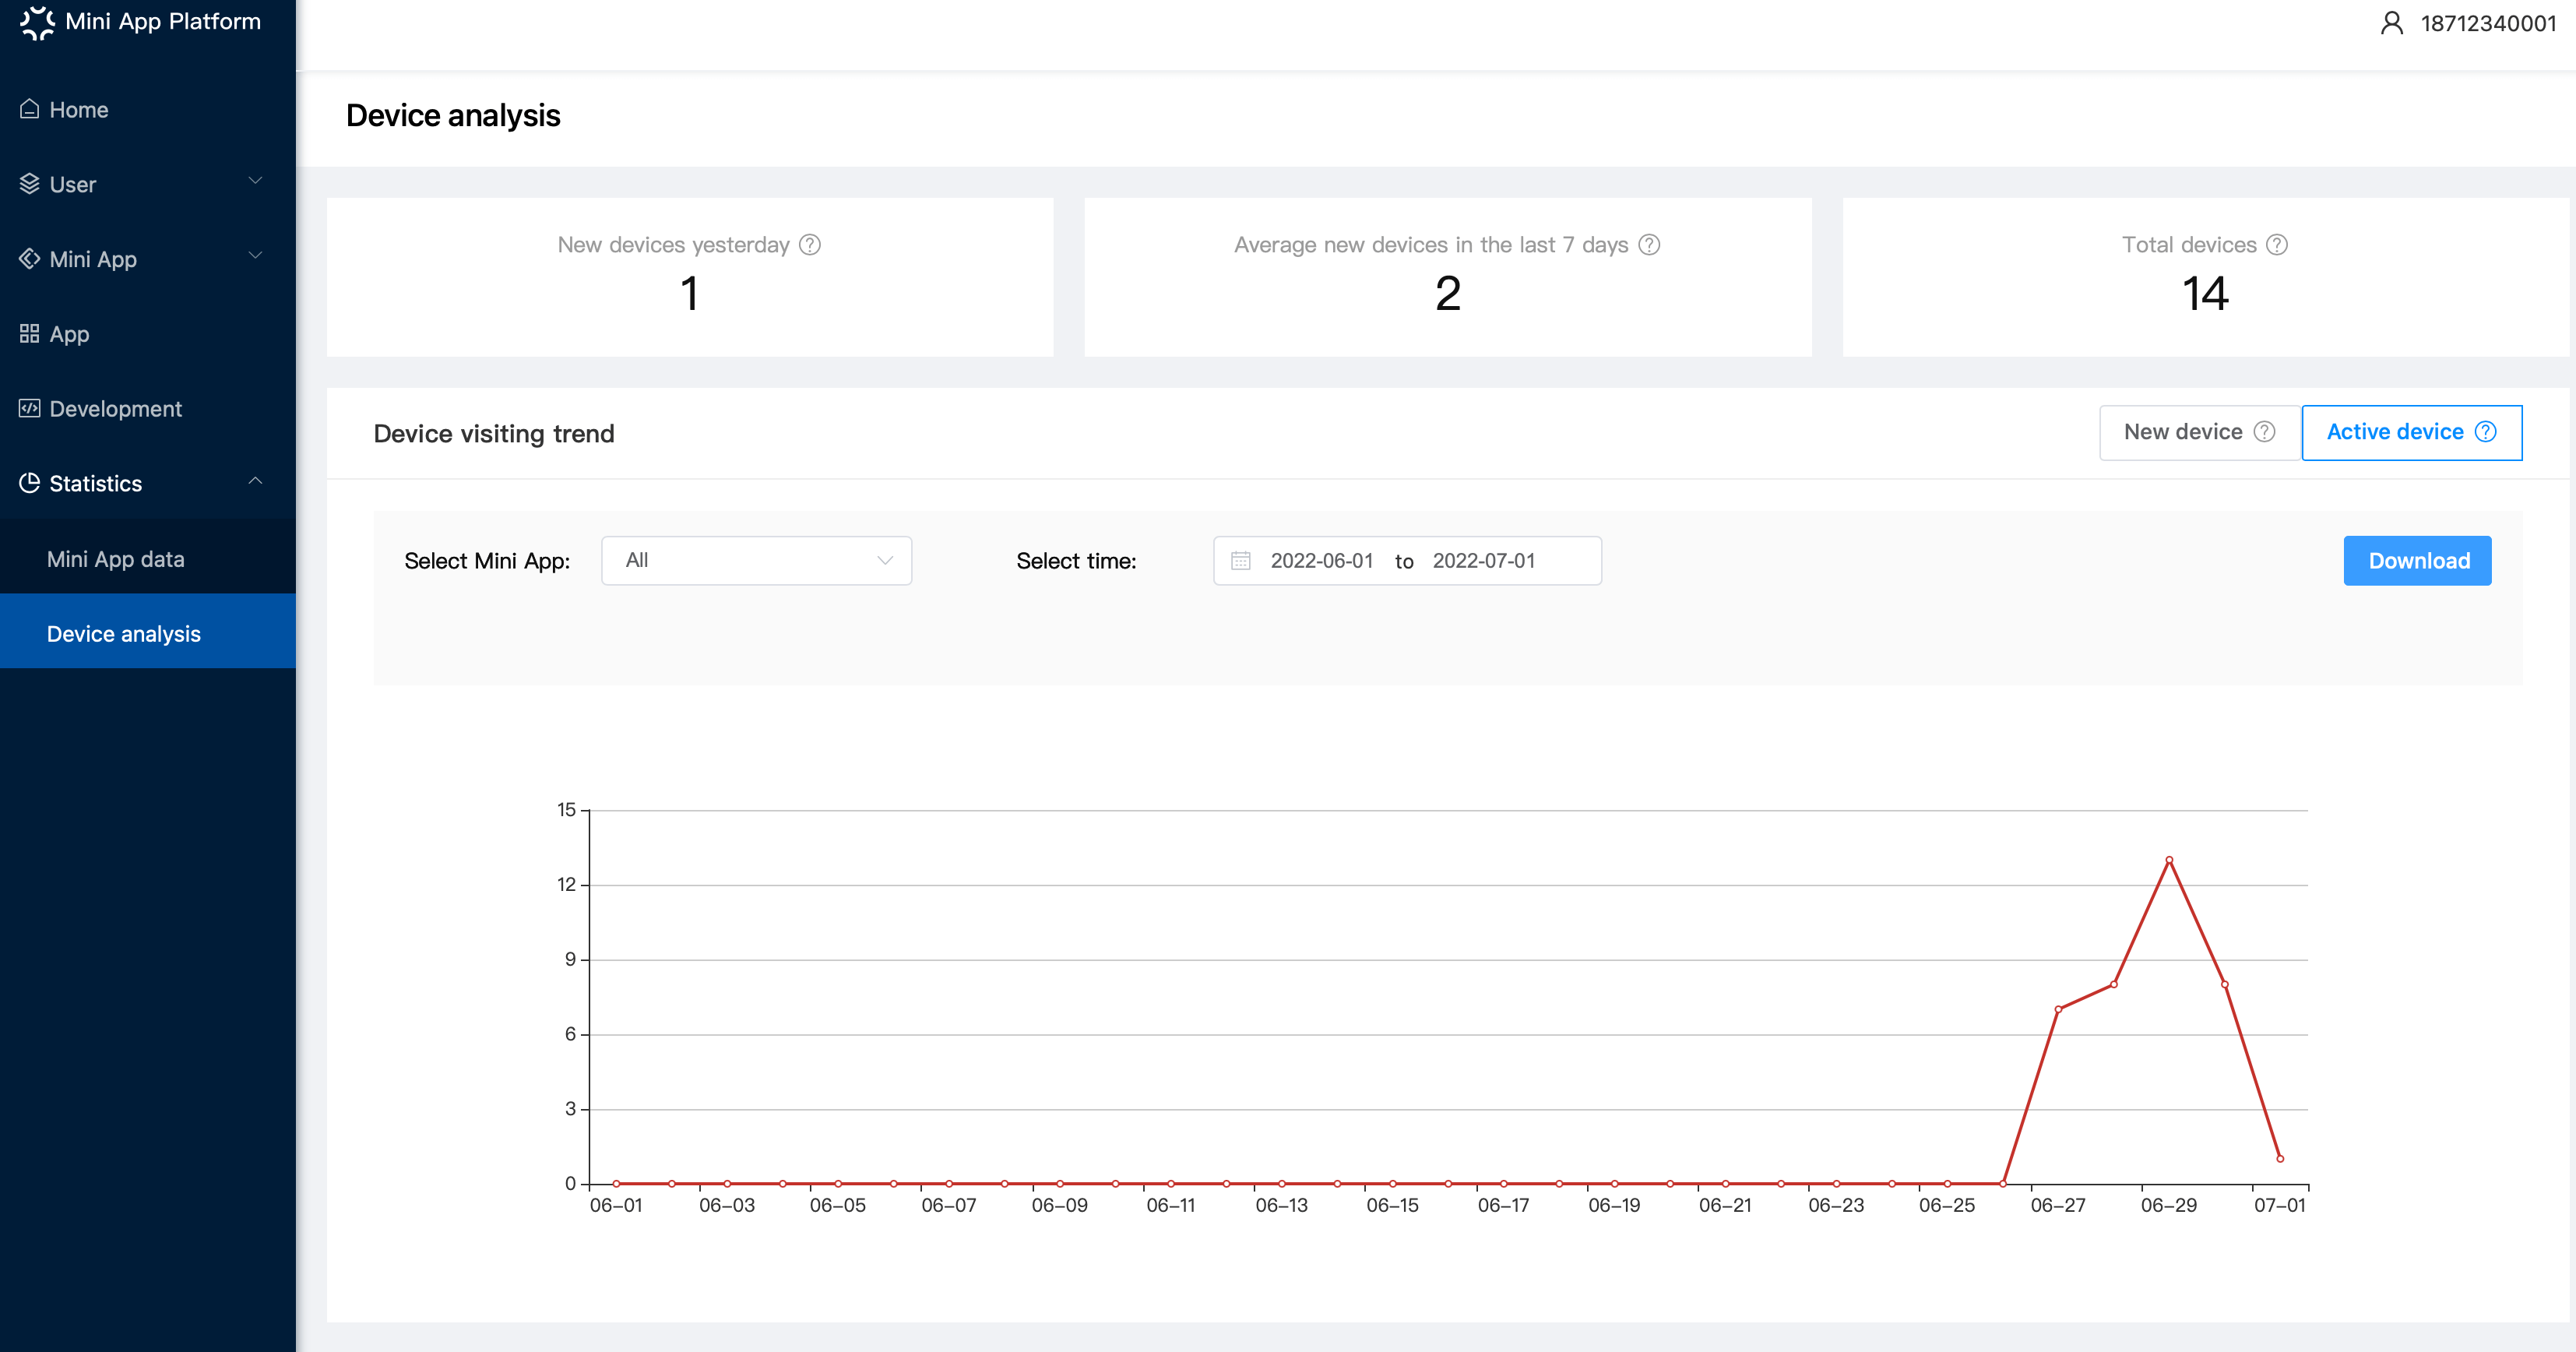This screenshot has width=2576, height=1352.
Task: Click the Mini App Platform logo icon
Action: [37, 22]
